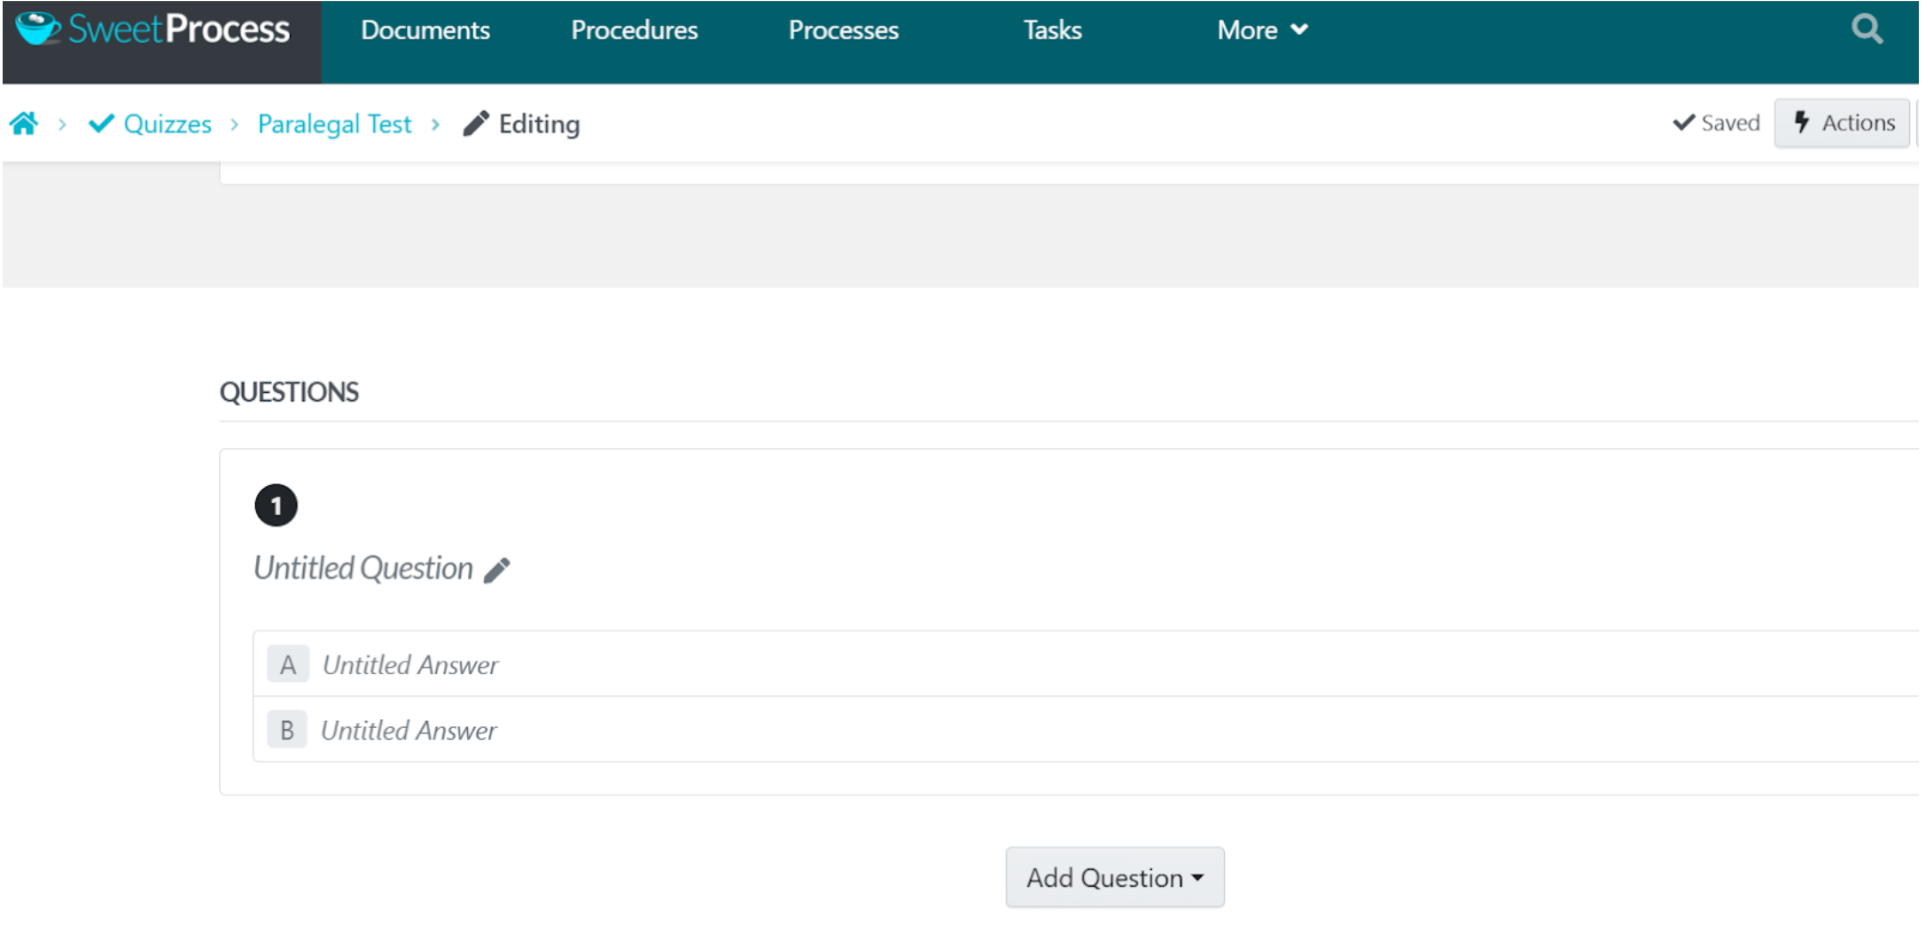The image size is (1922, 934).
Task: Click the letter A answer badge
Action: 288,665
